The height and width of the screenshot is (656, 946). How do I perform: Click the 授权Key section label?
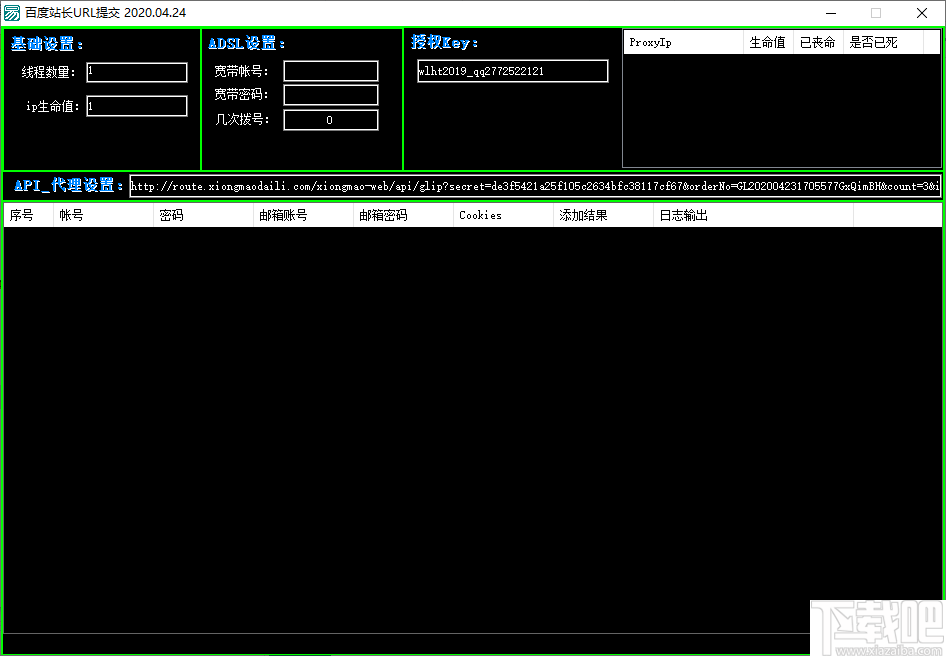pos(445,42)
